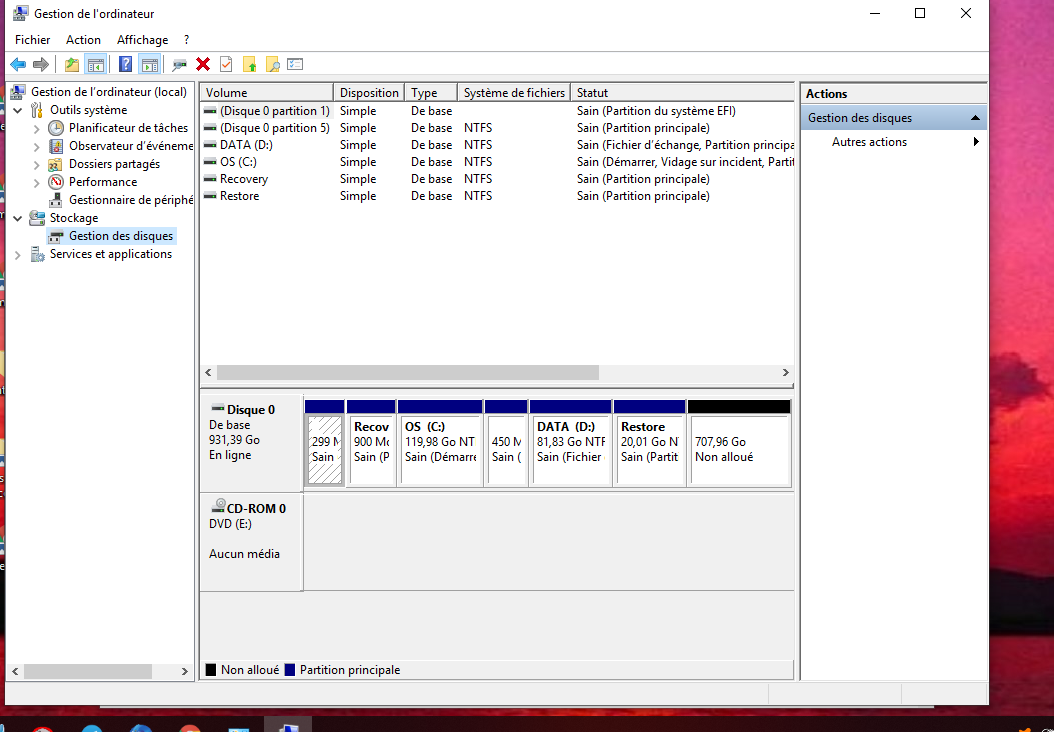The height and width of the screenshot is (732, 1054).
Task: Open Autres actions submenu arrow
Action: pos(976,142)
